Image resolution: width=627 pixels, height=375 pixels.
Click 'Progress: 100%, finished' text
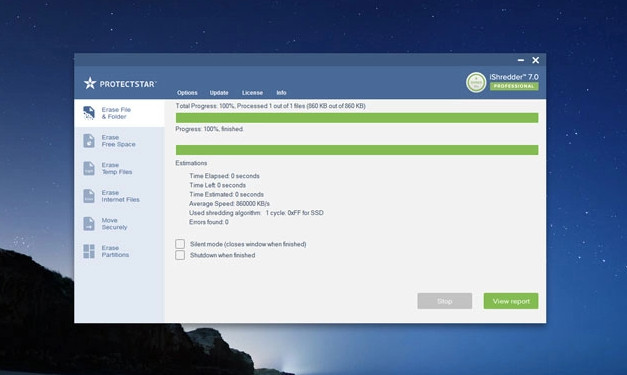pos(209,129)
